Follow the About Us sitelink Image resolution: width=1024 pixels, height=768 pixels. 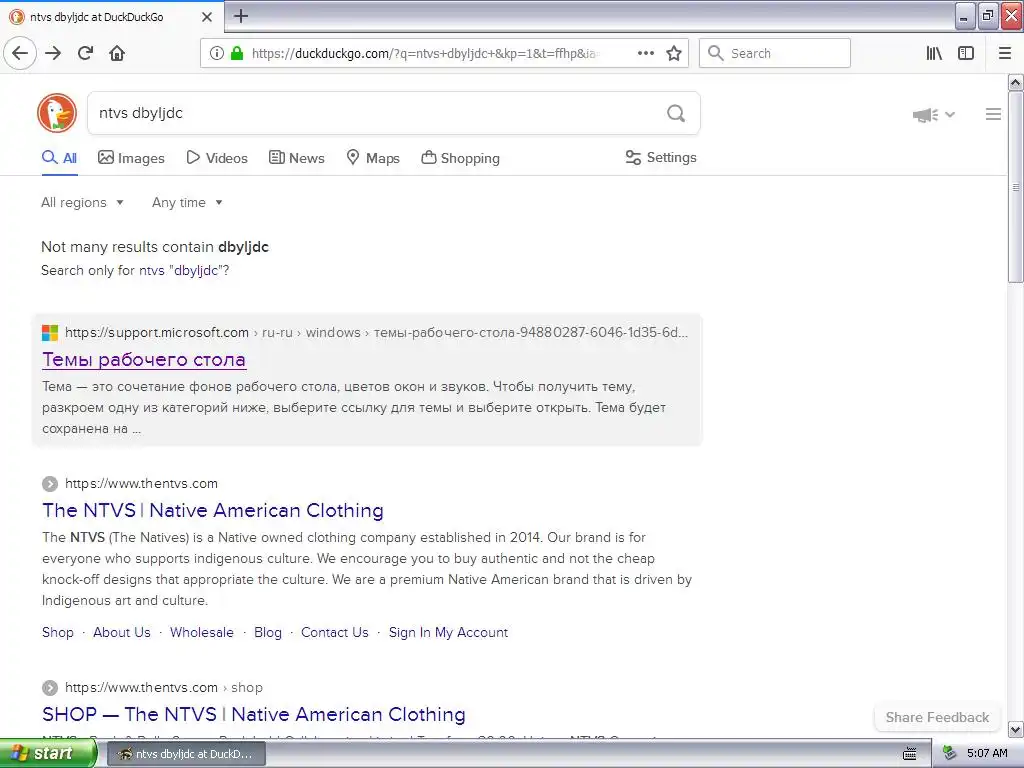pos(121,632)
